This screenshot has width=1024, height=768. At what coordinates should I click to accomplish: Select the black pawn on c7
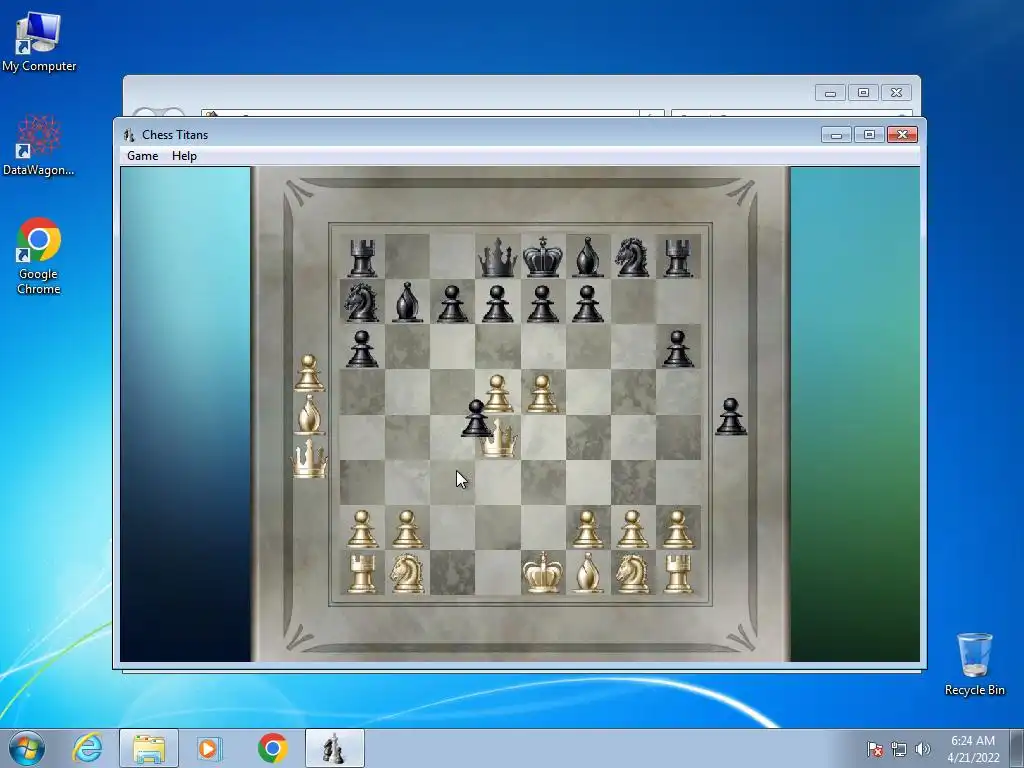click(452, 304)
